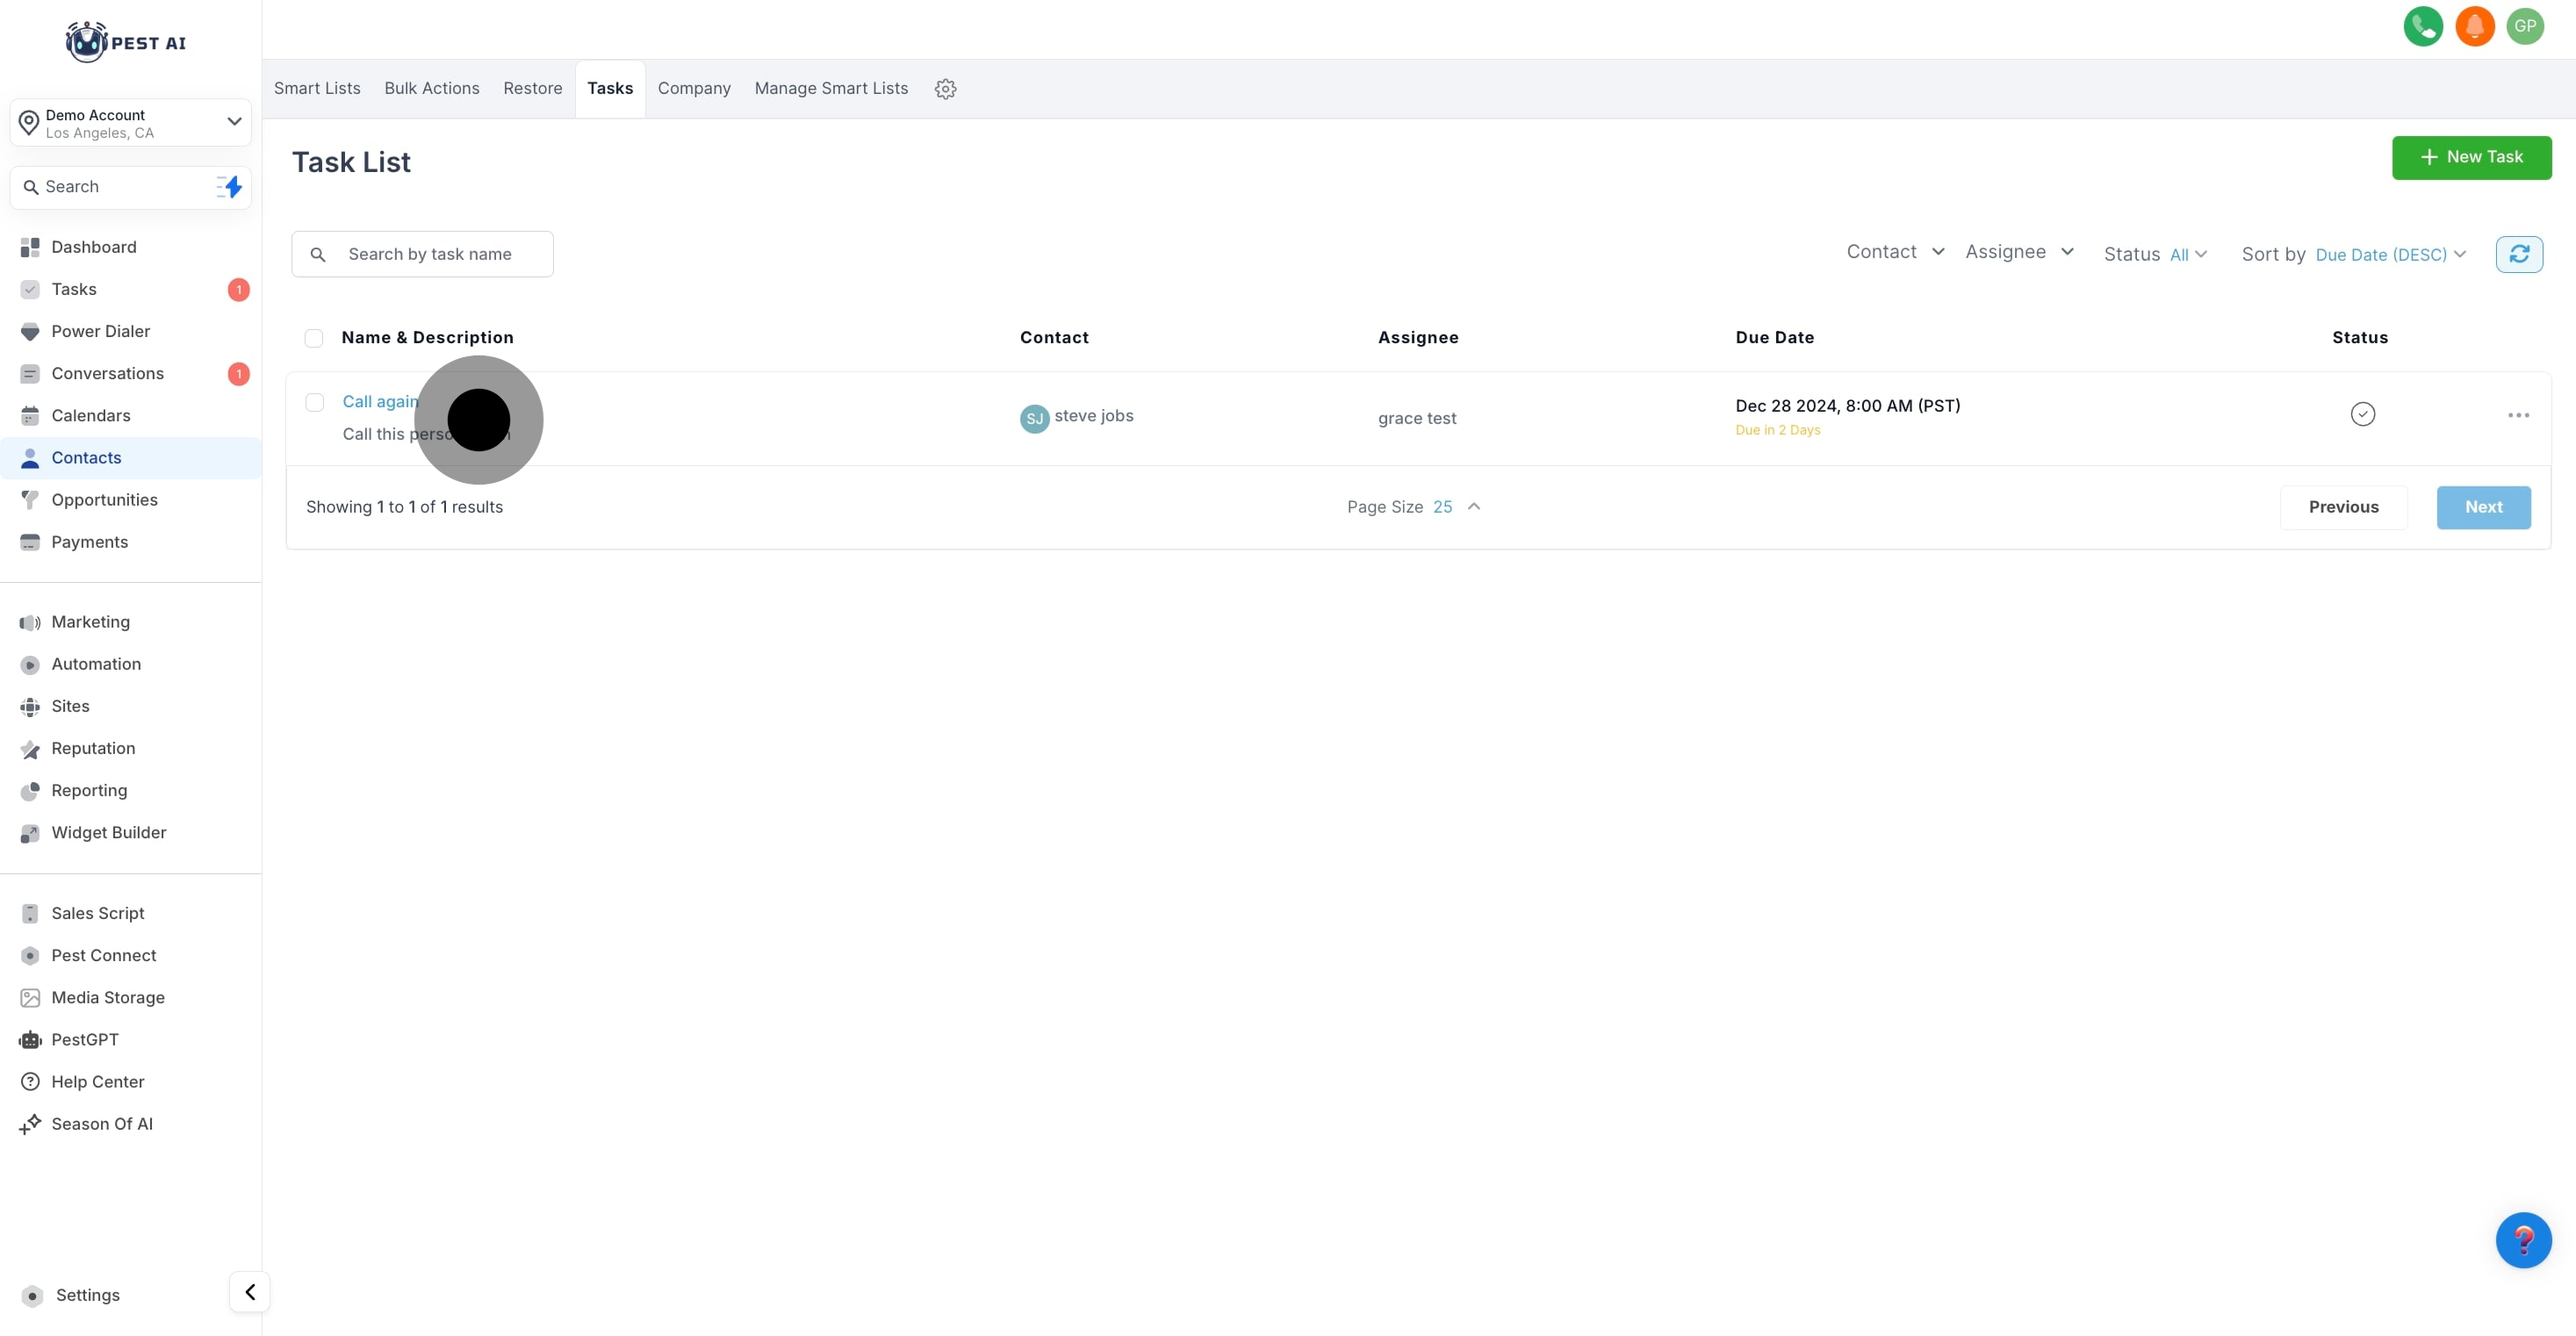Open the three-dot menu for the Call again task
Viewport: 2576px width, 1336px height.
click(2518, 415)
